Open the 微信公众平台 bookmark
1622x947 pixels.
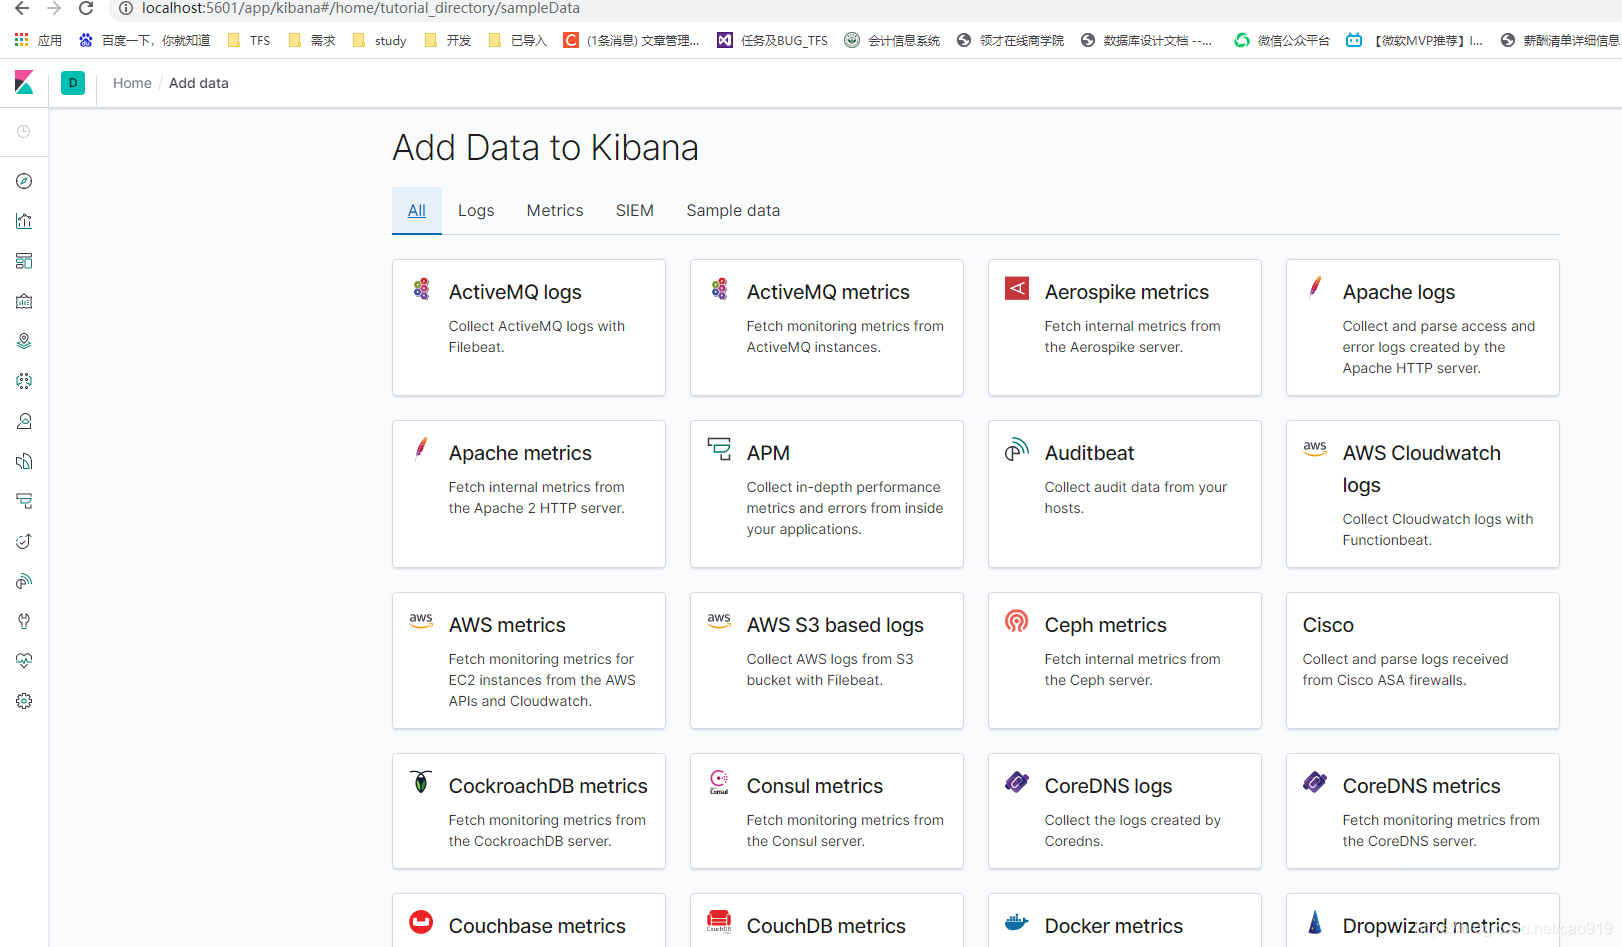(1282, 41)
